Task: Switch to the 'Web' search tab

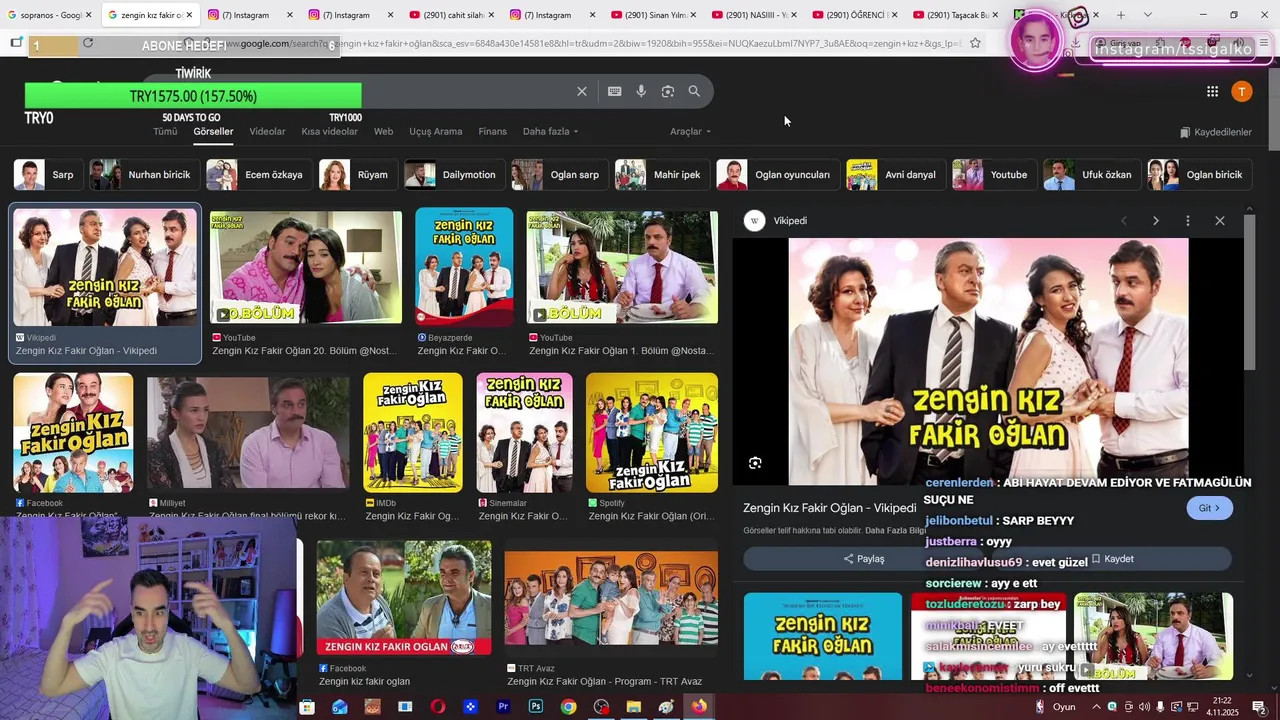Action: coord(383,132)
